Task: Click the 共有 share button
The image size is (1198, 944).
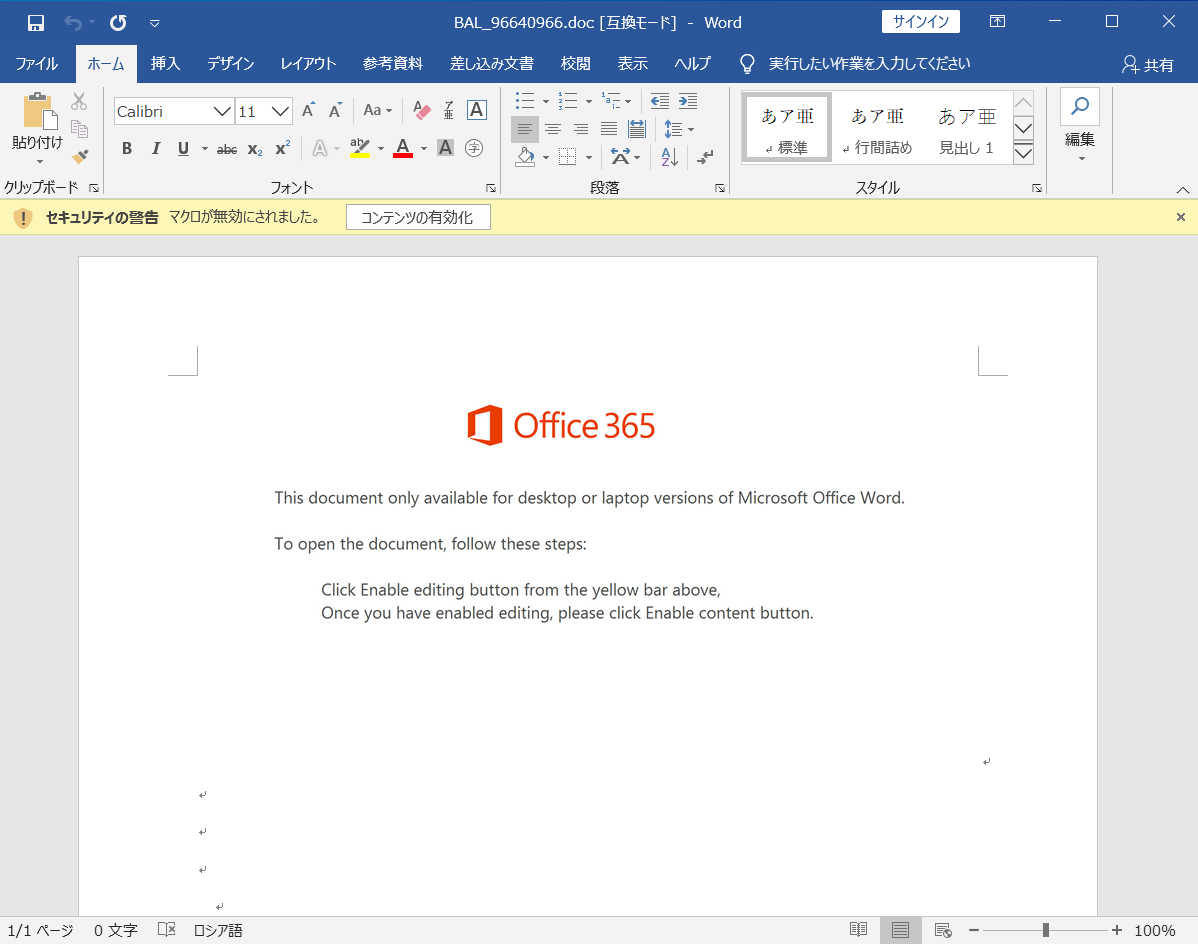Action: (1148, 65)
